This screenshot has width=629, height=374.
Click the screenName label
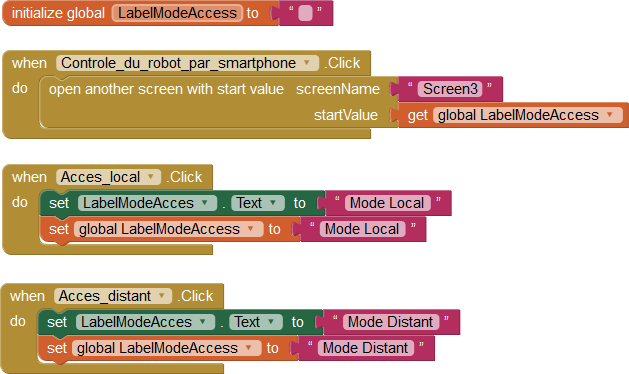(338, 89)
